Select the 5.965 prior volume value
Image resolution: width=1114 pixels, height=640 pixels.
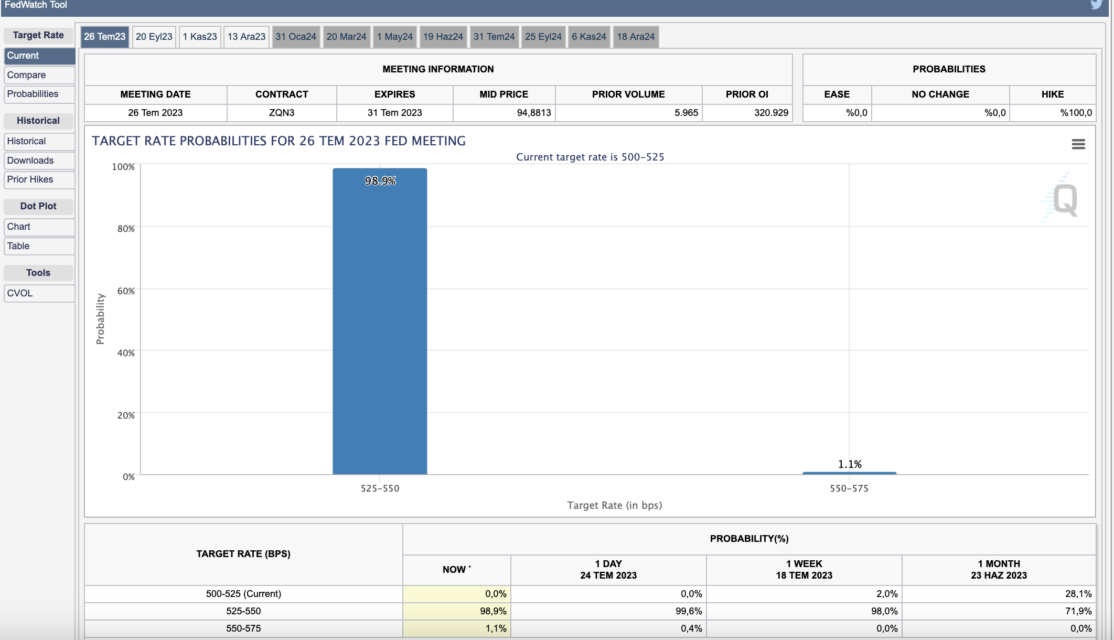pyautogui.click(x=686, y=113)
